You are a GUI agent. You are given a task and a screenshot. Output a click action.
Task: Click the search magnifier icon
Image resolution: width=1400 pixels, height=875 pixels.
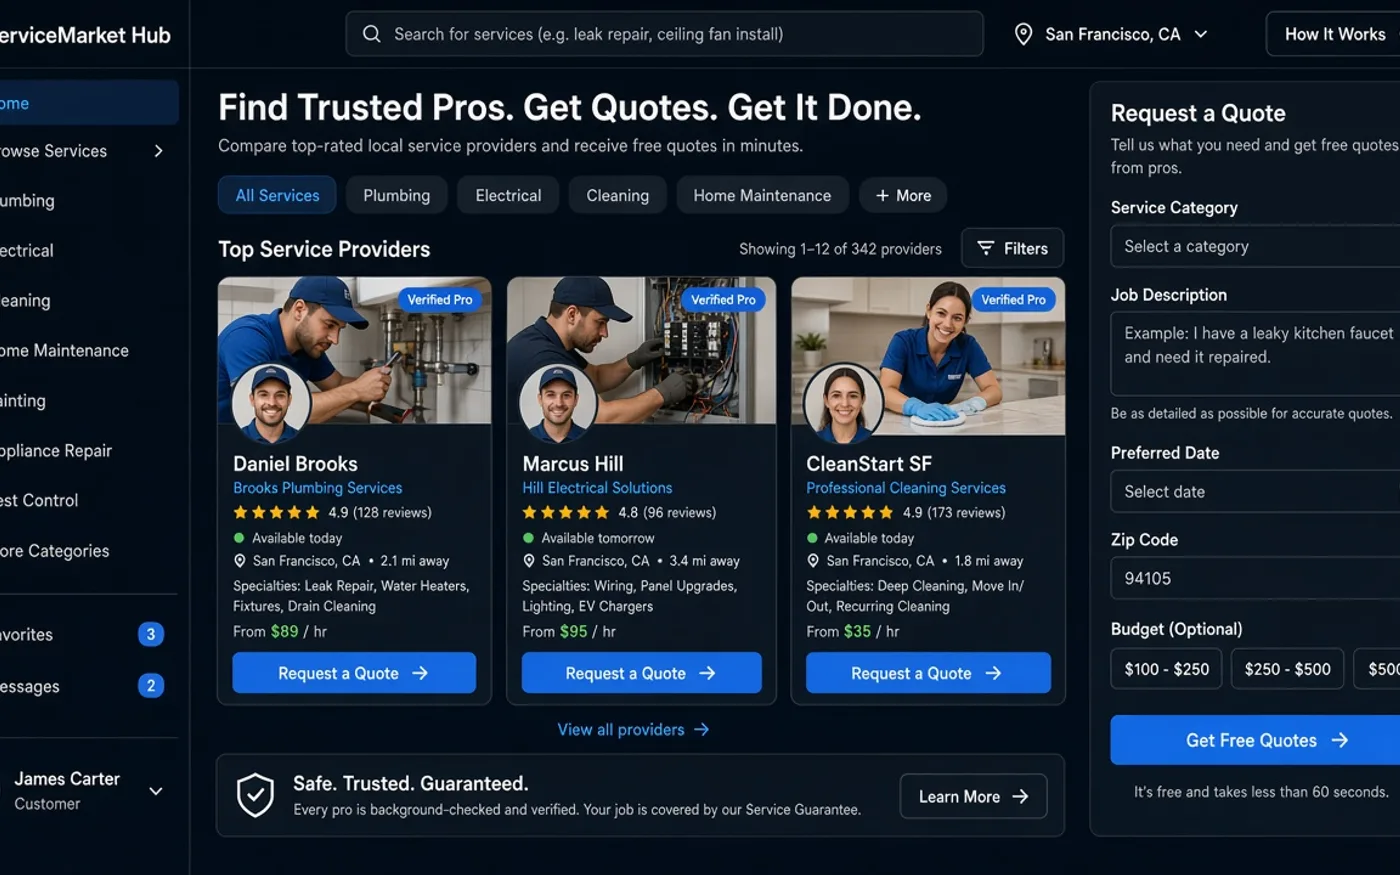[371, 34]
